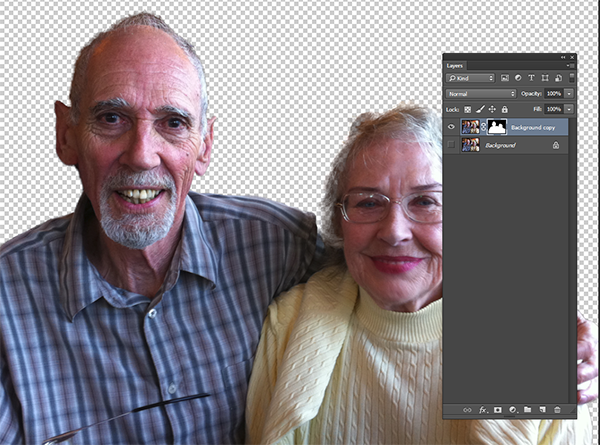
Task: Toggle lock transparent pixels
Action: pos(466,109)
